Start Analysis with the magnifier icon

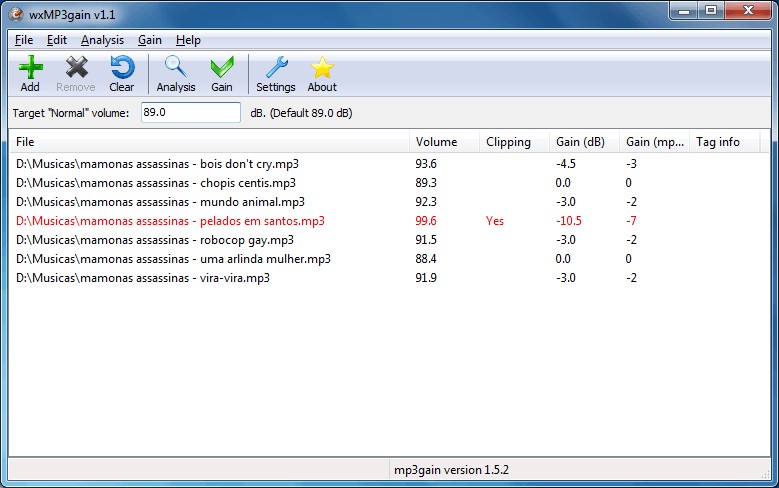point(176,68)
